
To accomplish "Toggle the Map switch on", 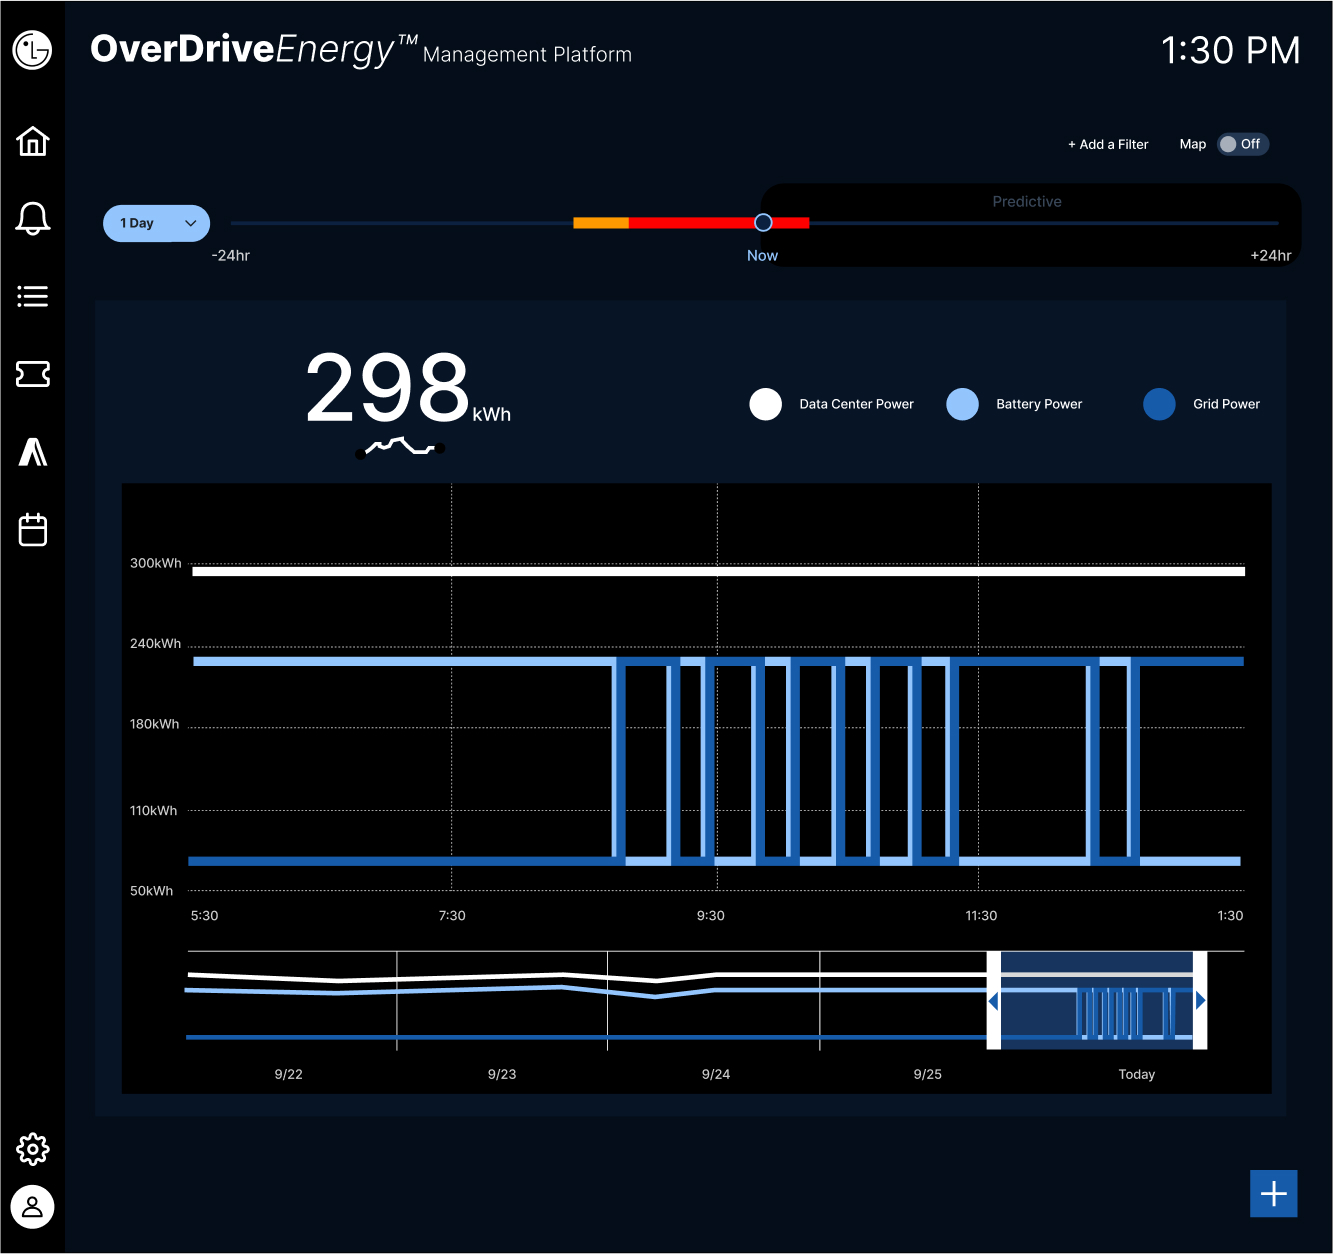I will point(1242,144).
